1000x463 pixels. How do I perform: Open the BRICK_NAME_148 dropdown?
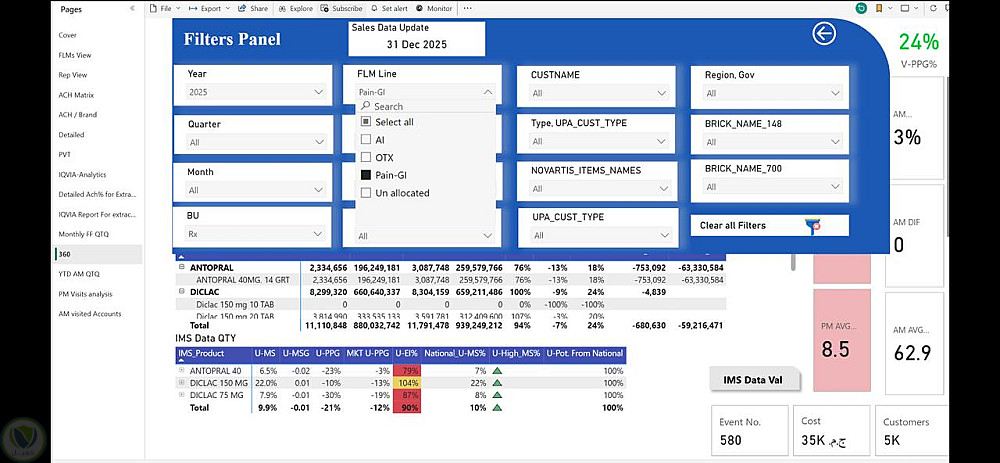click(x=772, y=142)
